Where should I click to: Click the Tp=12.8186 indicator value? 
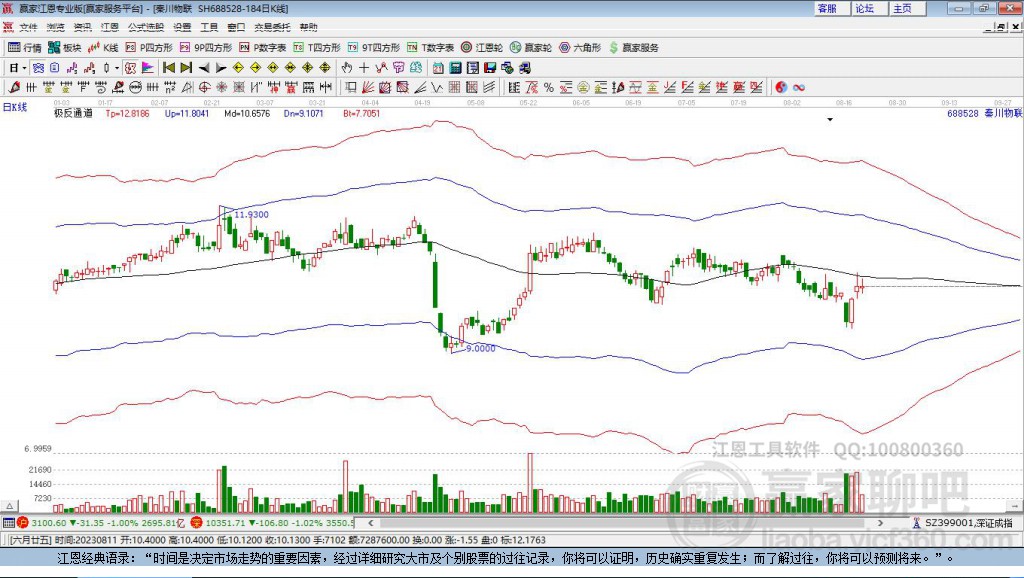(127, 113)
